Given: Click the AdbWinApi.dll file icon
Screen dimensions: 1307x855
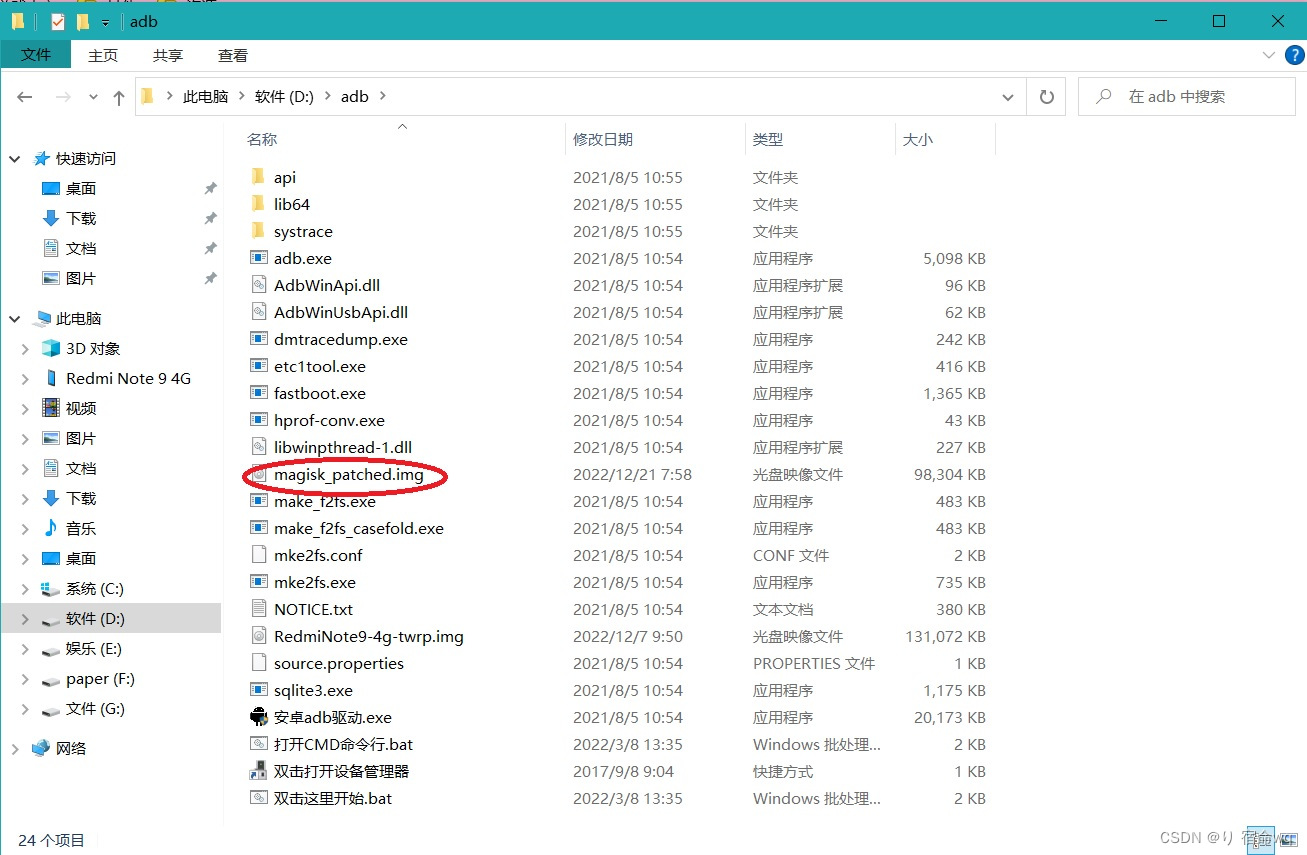Looking at the screenshot, I should [x=259, y=285].
